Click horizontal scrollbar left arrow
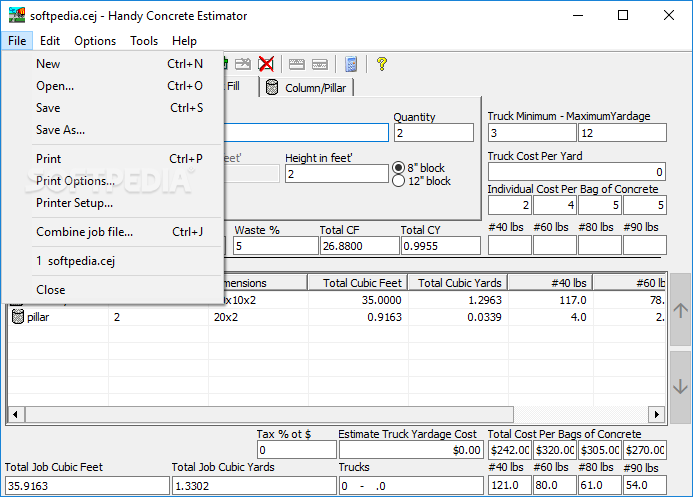The width and height of the screenshot is (693, 497). click(16, 414)
